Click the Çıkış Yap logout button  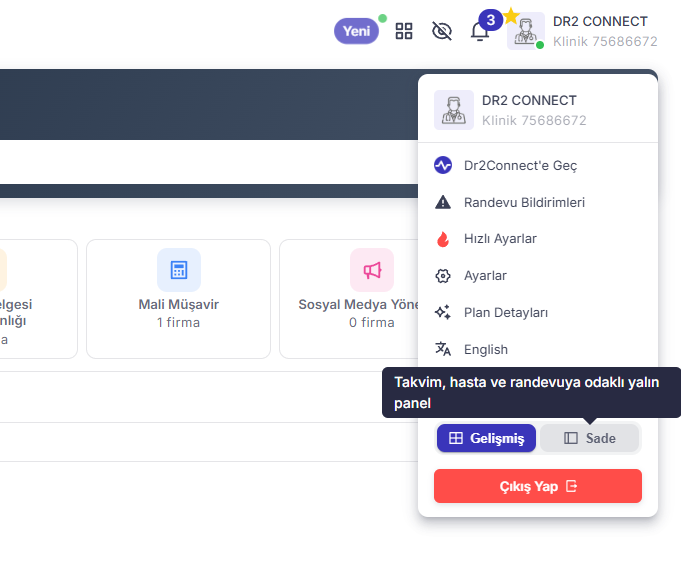tap(538, 486)
